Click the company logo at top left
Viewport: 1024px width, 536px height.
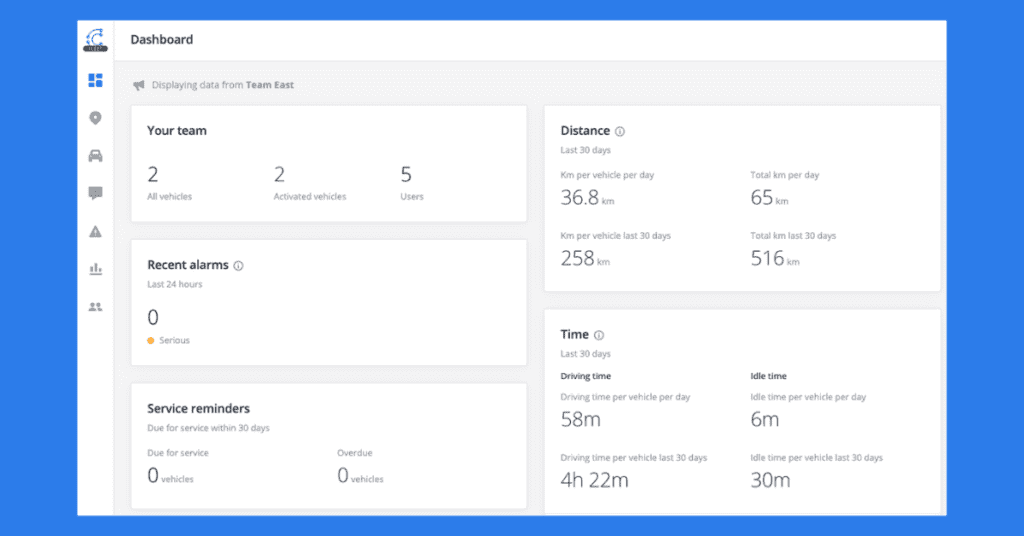coord(95,40)
